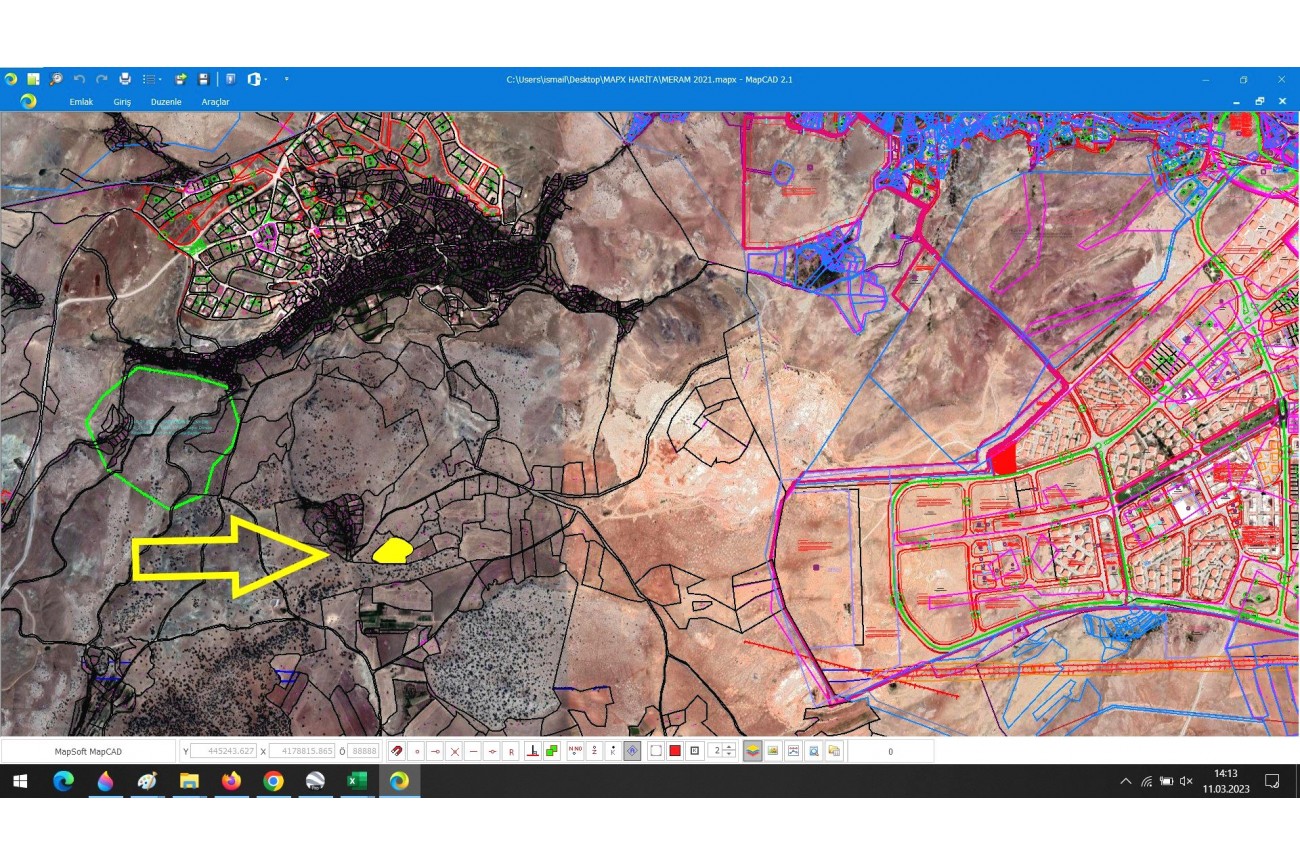Open the Araçlar menu

[x=215, y=102]
